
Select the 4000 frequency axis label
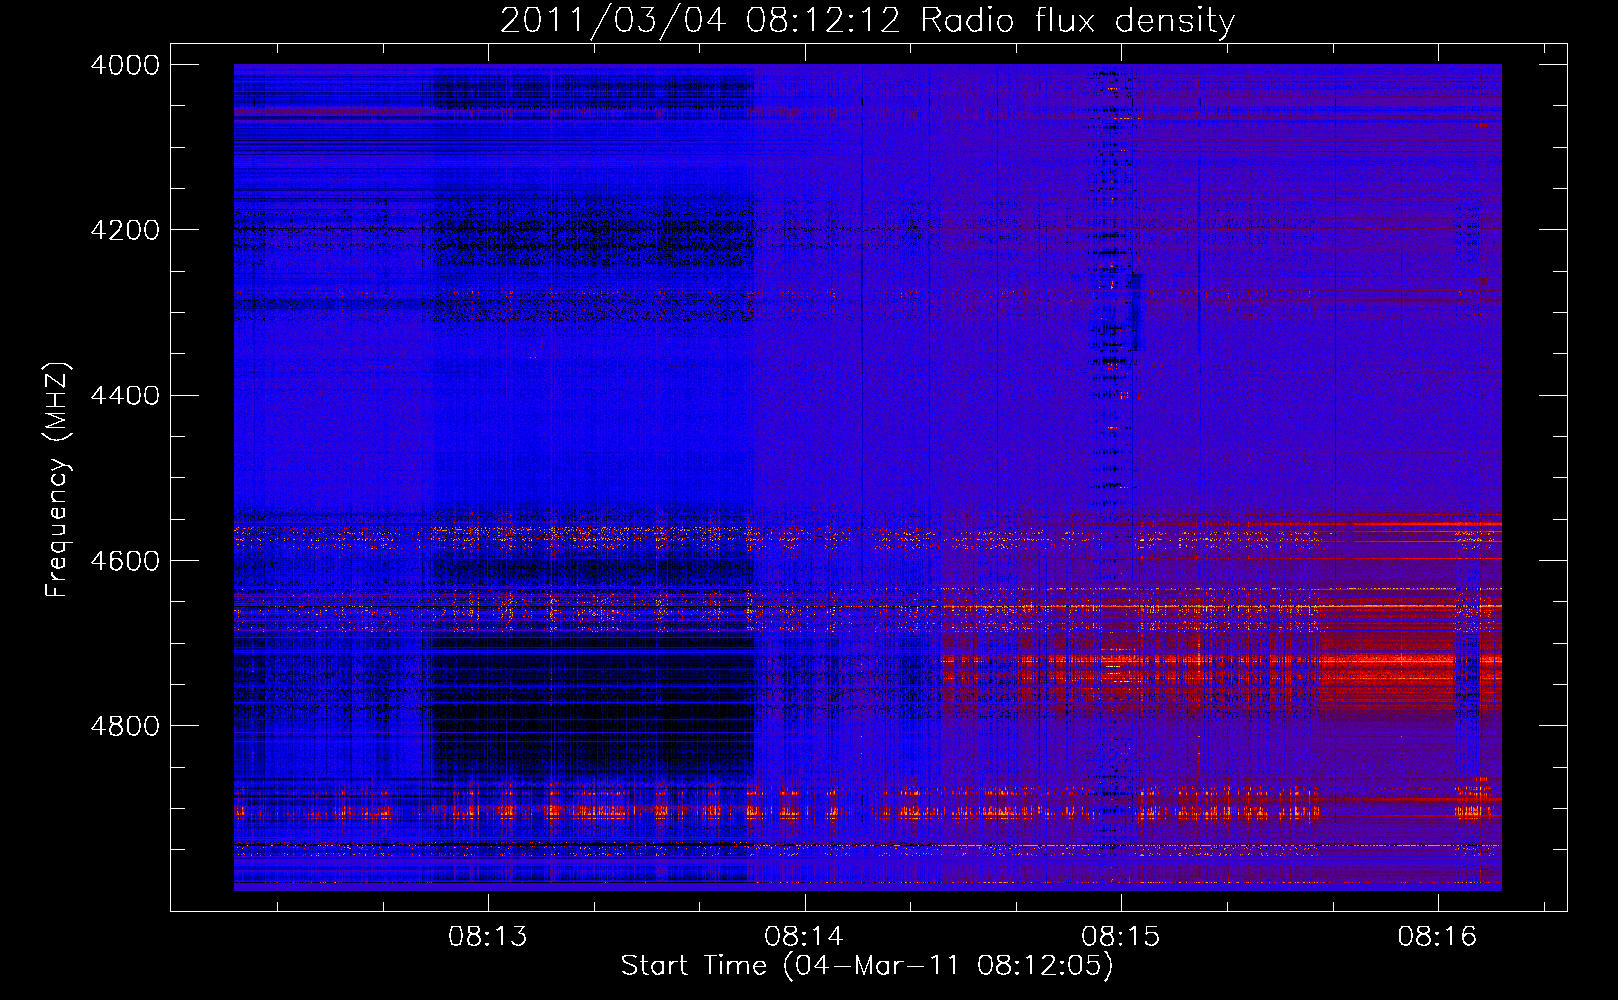coord(125,65)
